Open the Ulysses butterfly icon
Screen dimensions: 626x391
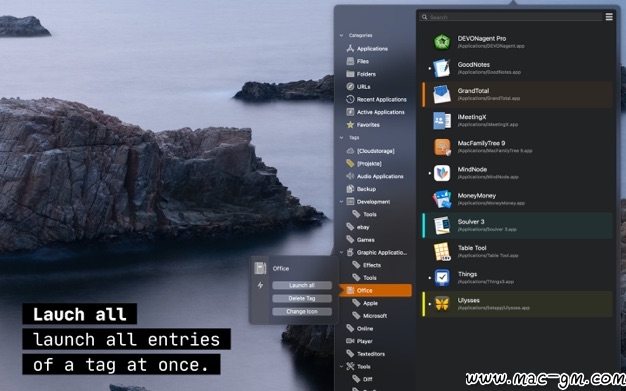[x=442, y=304]
